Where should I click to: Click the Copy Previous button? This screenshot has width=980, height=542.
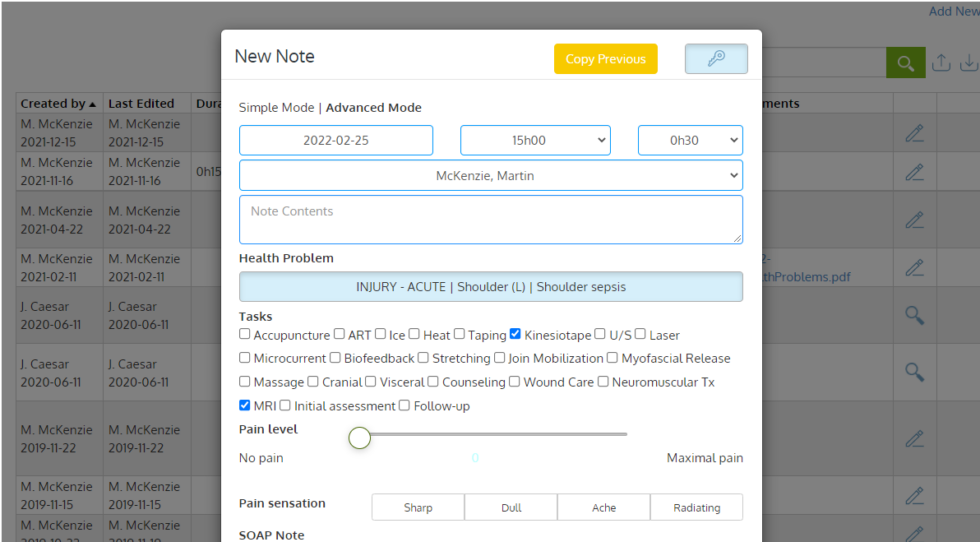[606, 59]
